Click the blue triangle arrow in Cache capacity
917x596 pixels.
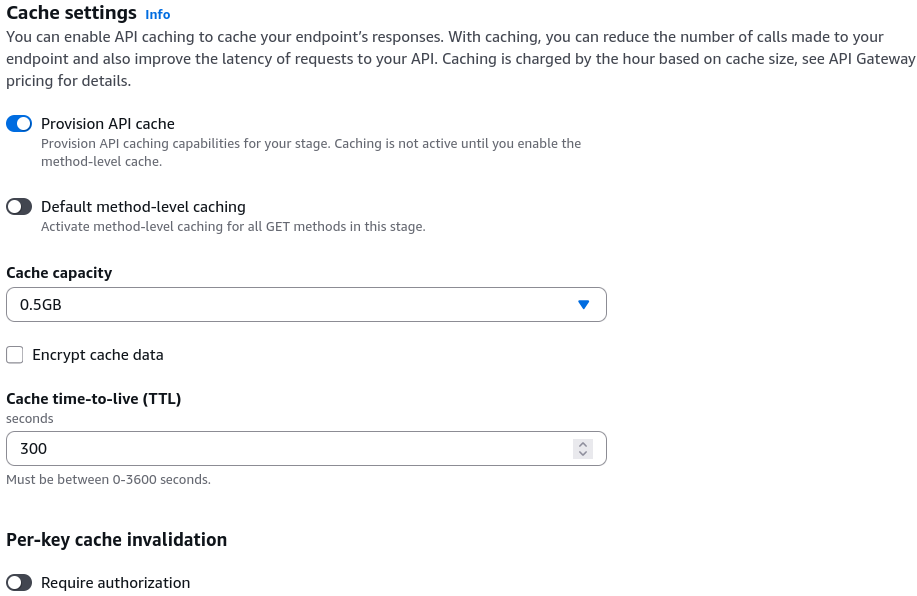coord(583,304)
